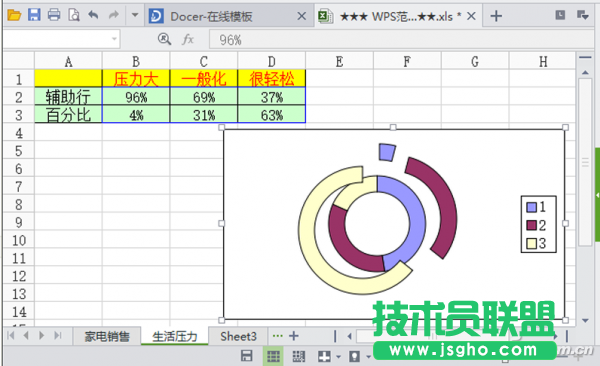The image size is (600, 366).
Task: Expand the quick access toolbar dropdown
Action: click(135, 16)
